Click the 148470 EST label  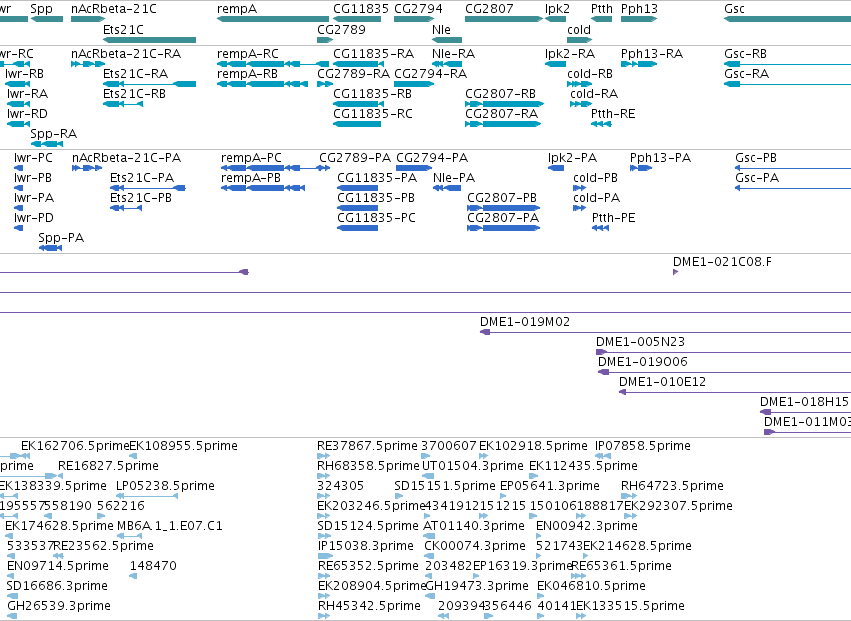click(x=153, y=566)
